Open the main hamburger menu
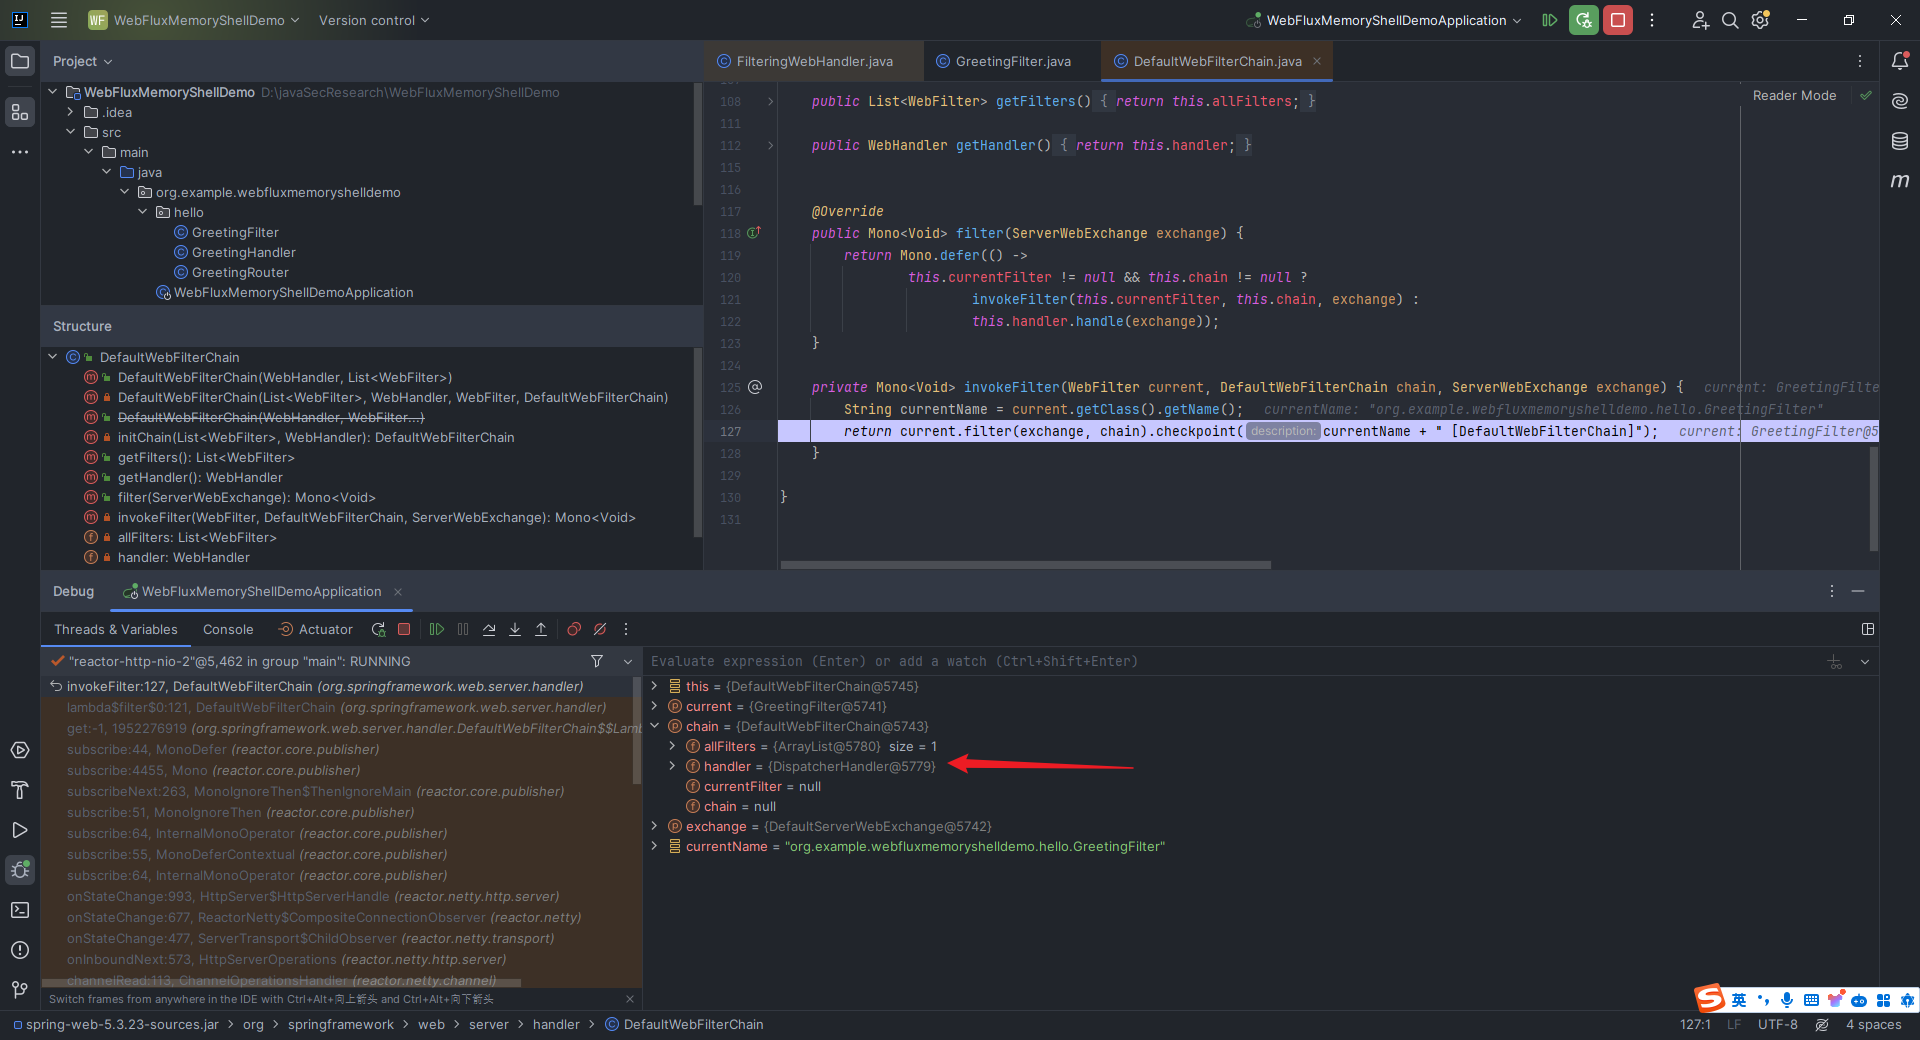 [x=59, y=20]
